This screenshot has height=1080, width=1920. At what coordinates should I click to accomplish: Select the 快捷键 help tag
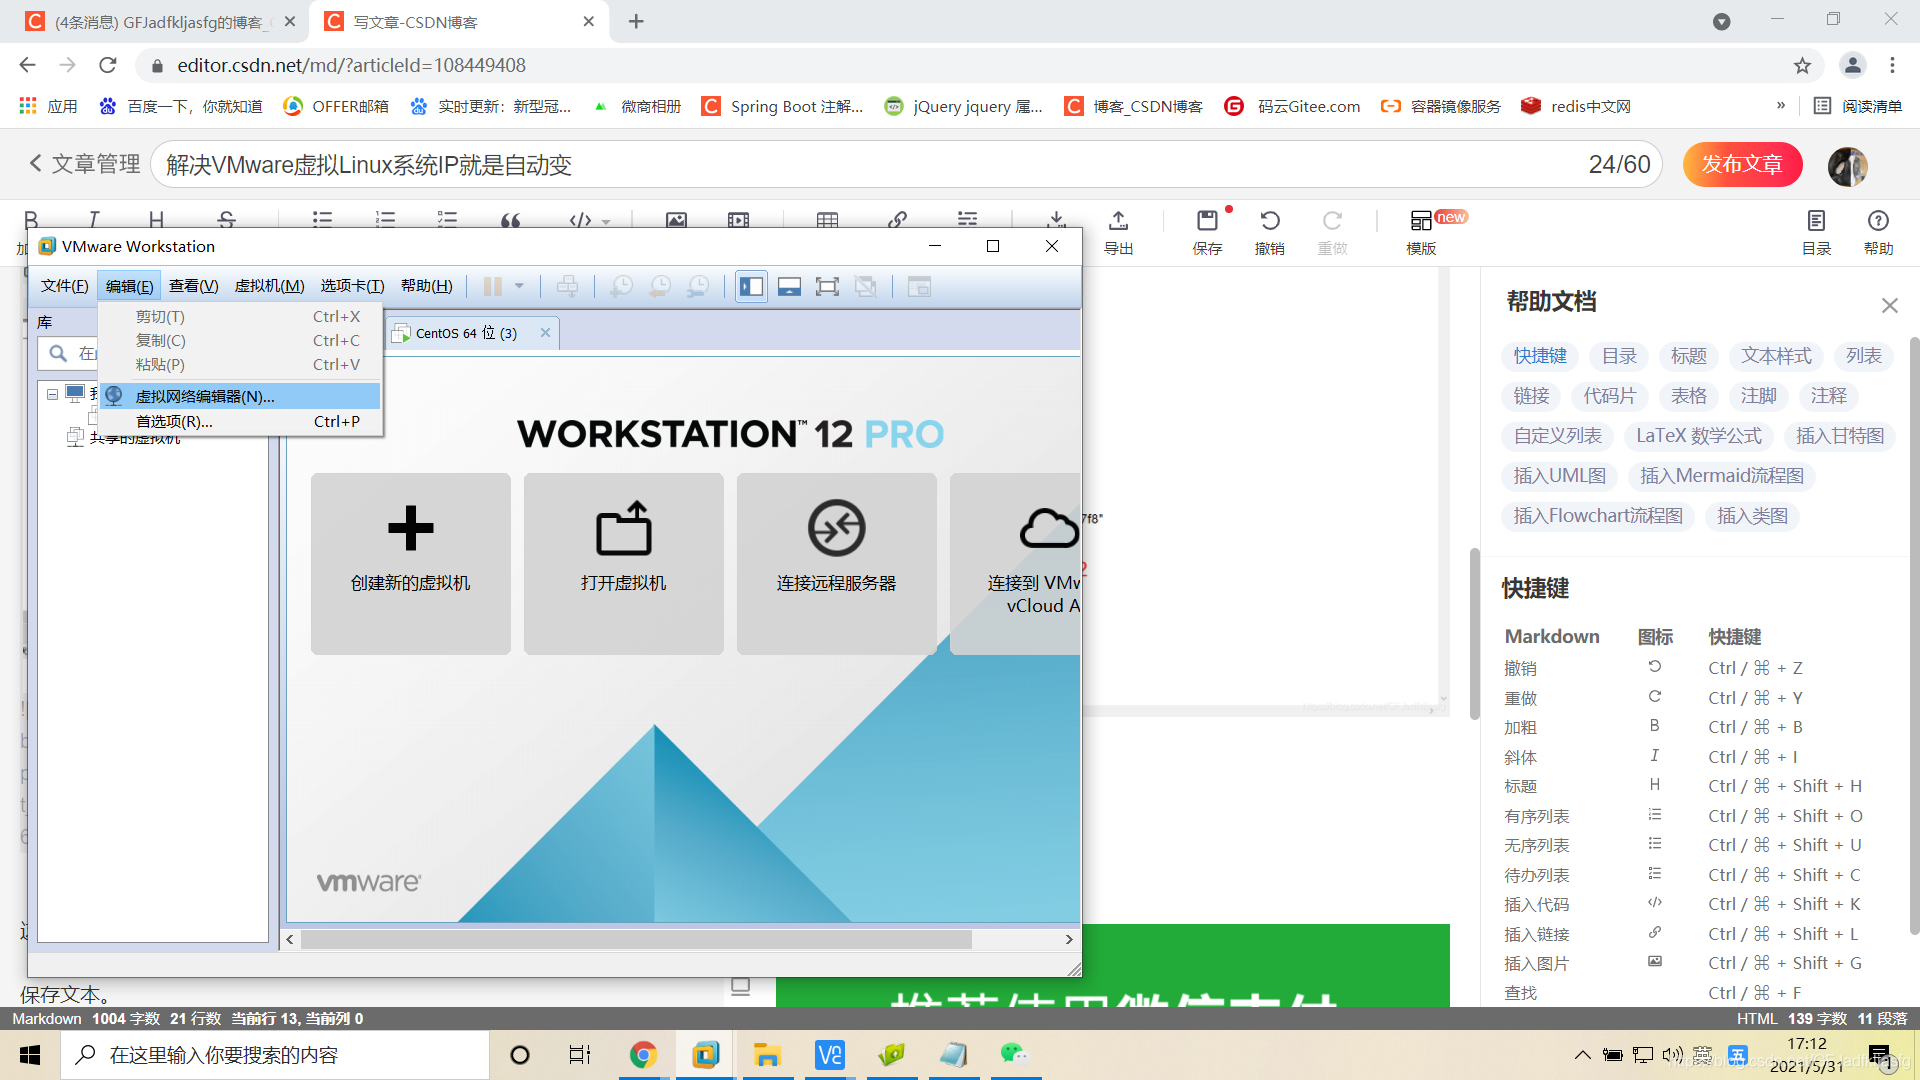[x=1540, y=356]
